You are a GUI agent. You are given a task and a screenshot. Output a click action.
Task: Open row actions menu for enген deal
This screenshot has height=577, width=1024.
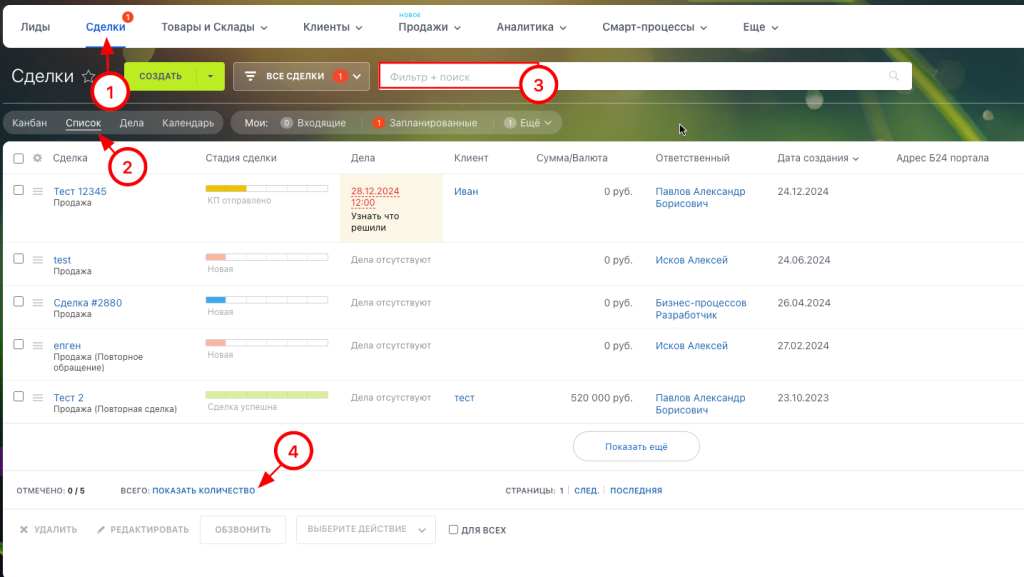(x=38, y=345)
